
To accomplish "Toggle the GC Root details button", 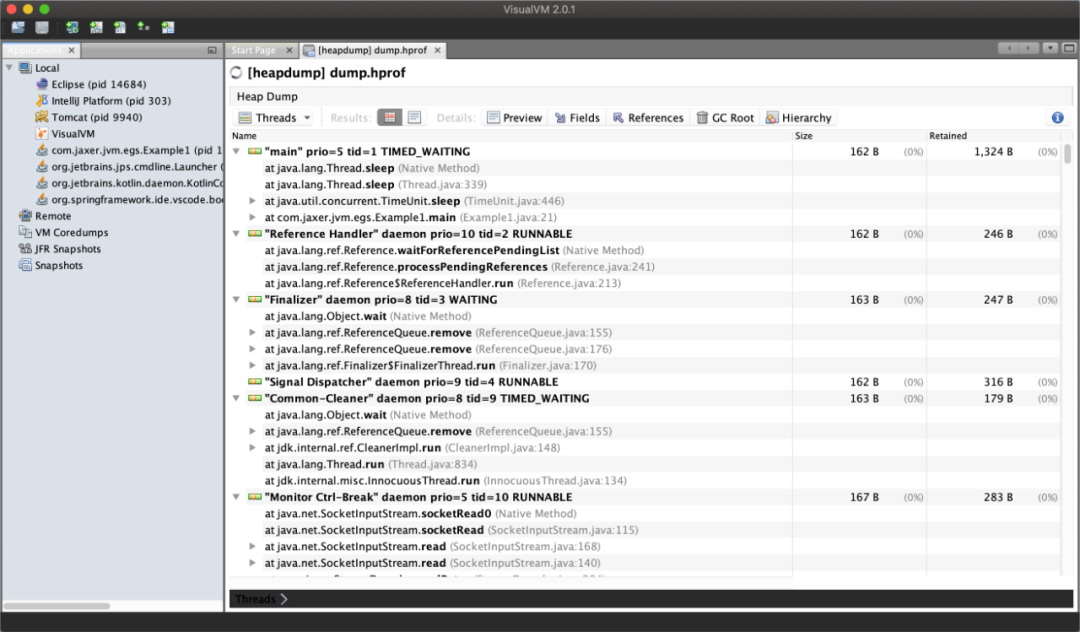I will point(725,118).
